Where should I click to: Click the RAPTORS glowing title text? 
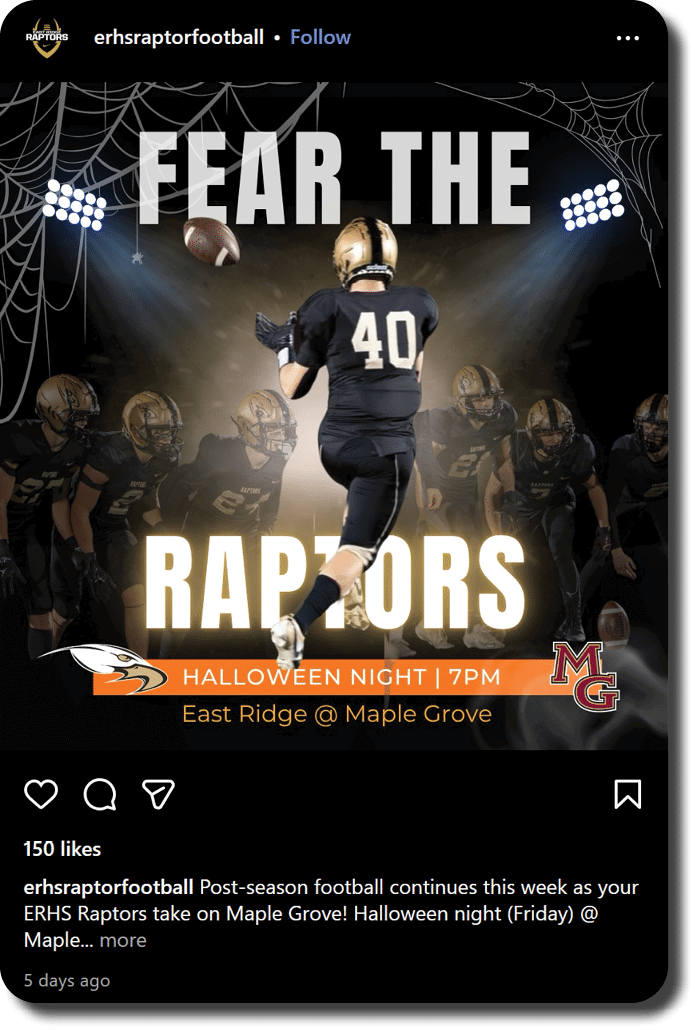335,582
